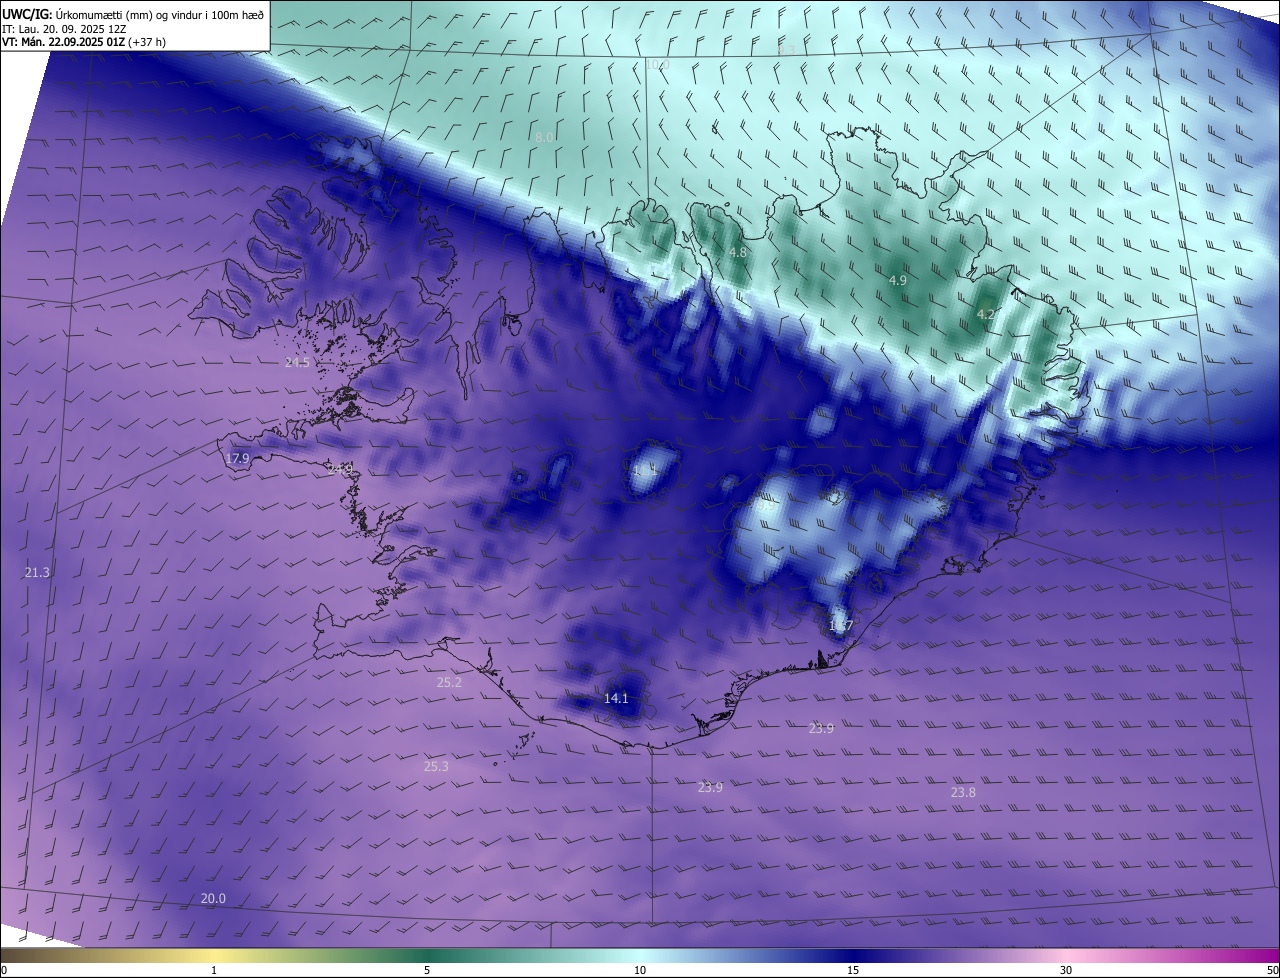This screenshot has width=1280, height=978.
Task: Click the 8.0 value label
Action: coord(544,137)
